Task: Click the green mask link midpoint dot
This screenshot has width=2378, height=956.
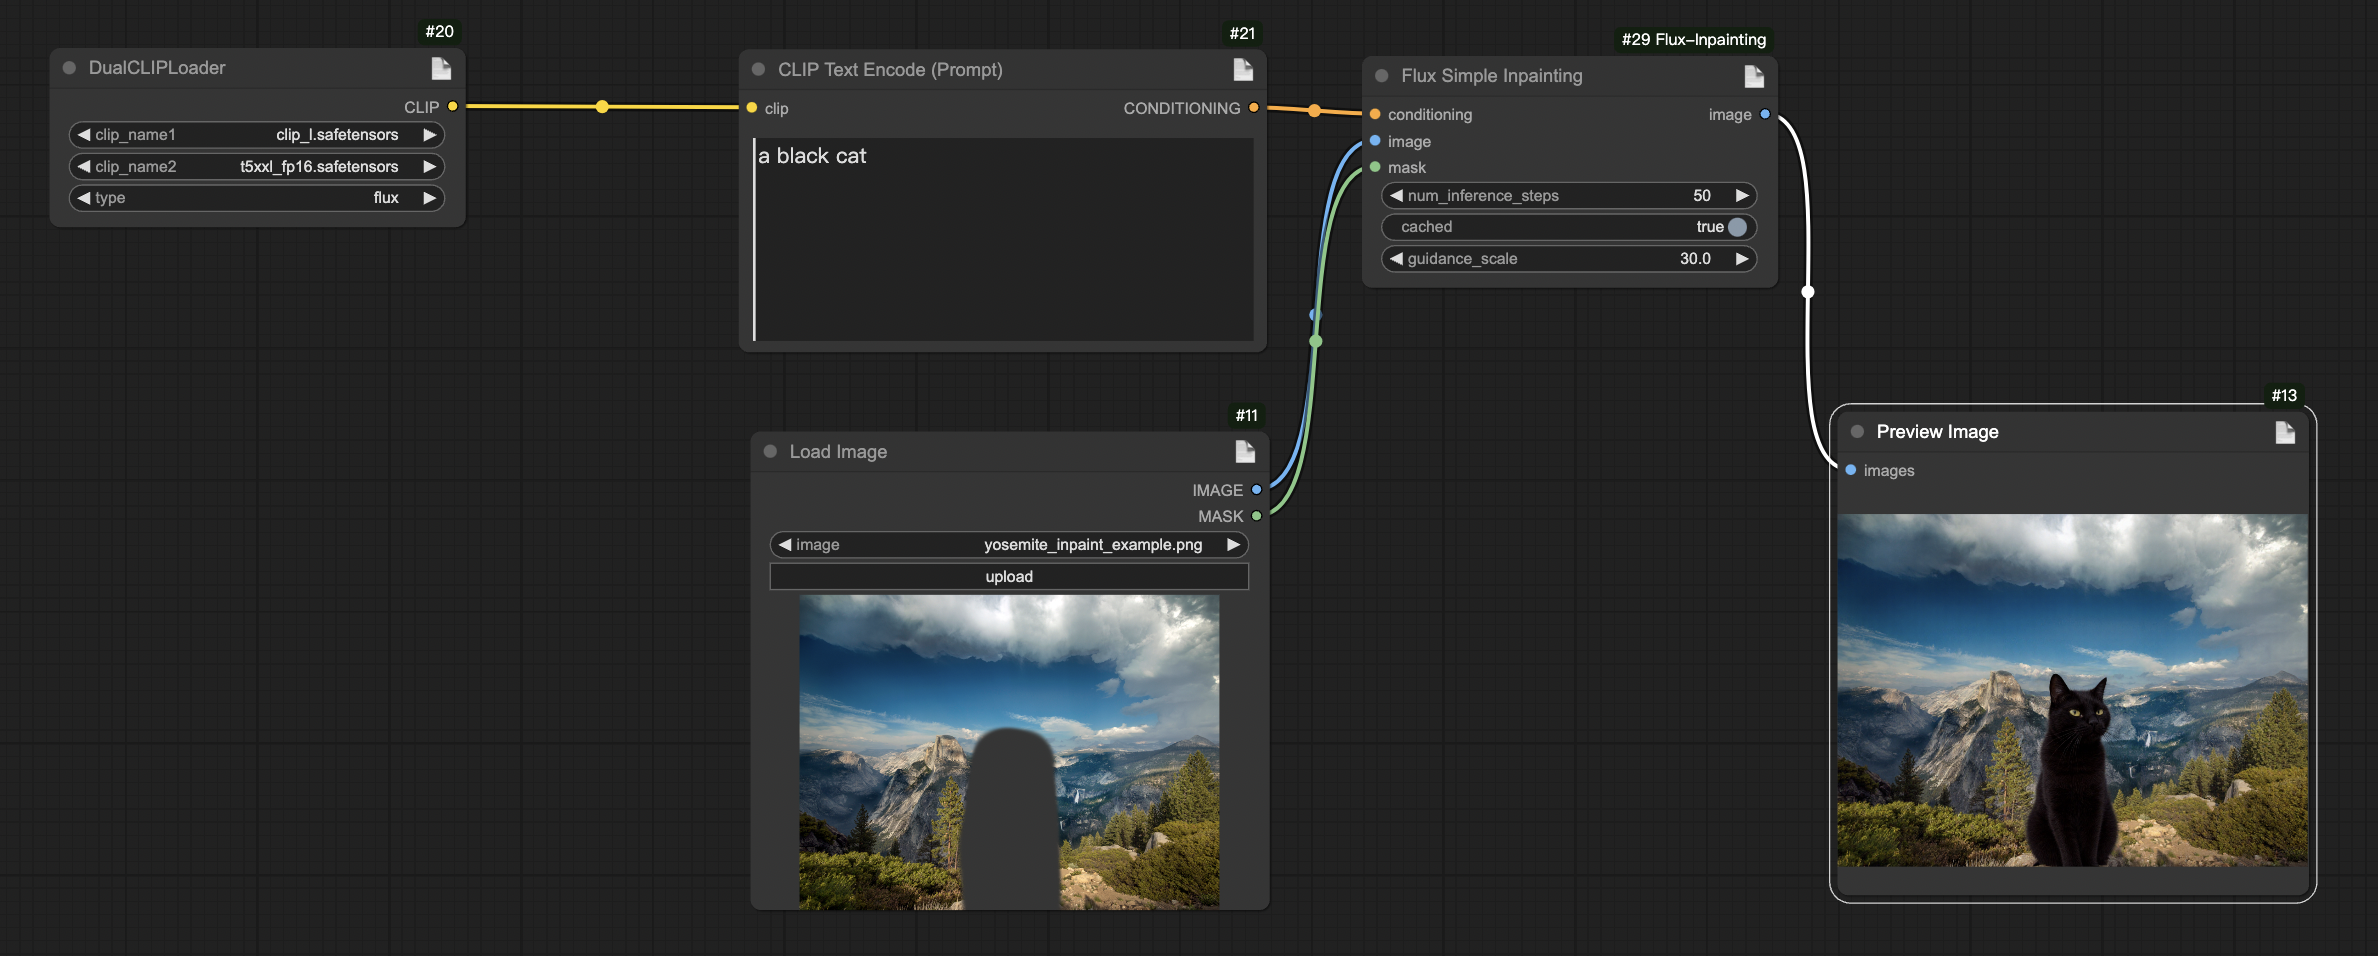Action: coord(1316,342)
